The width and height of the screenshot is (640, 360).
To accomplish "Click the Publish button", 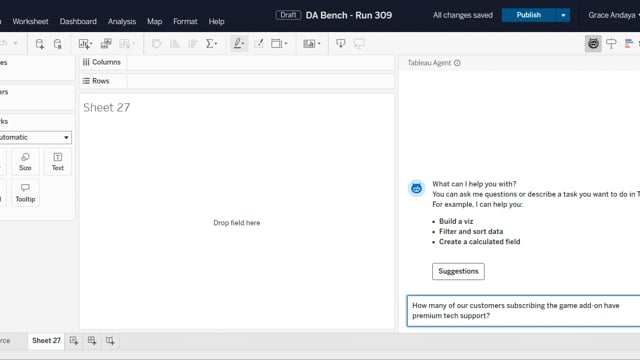I will (529, 15).
